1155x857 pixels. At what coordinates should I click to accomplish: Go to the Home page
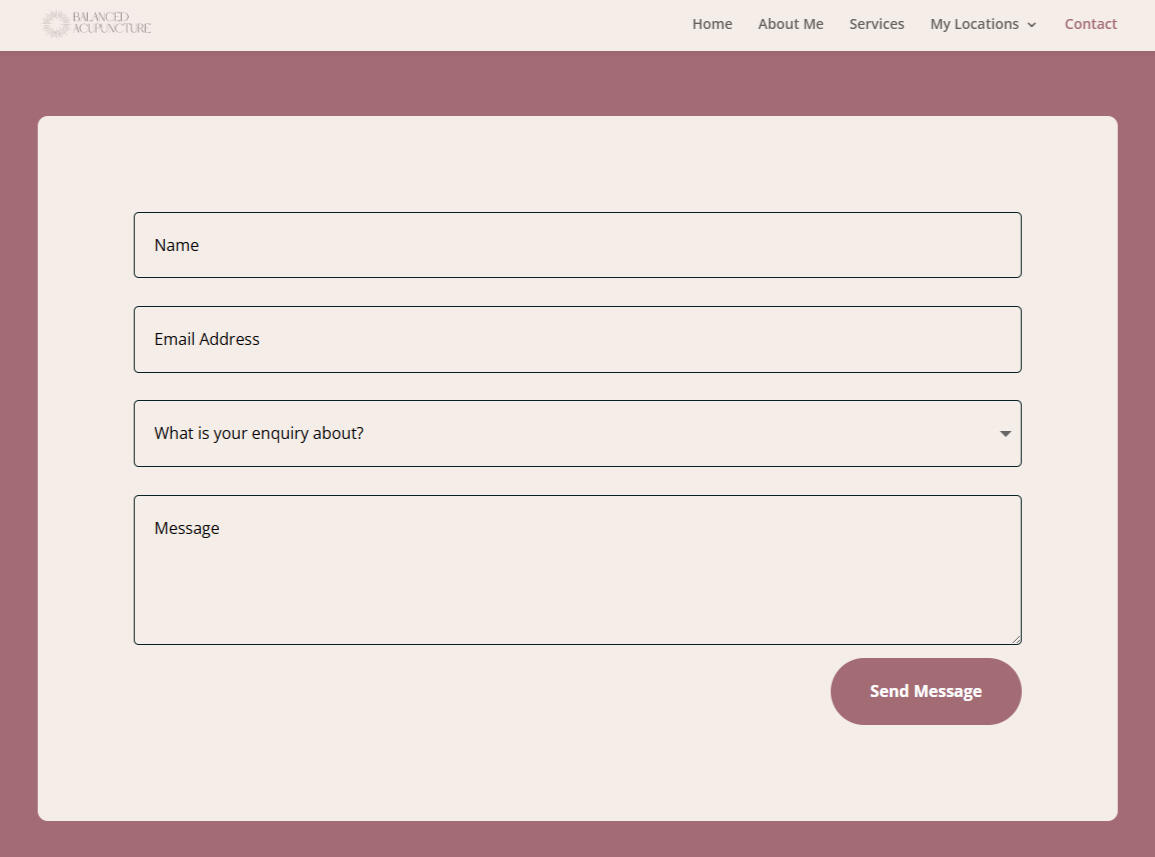tap(712, 24)
